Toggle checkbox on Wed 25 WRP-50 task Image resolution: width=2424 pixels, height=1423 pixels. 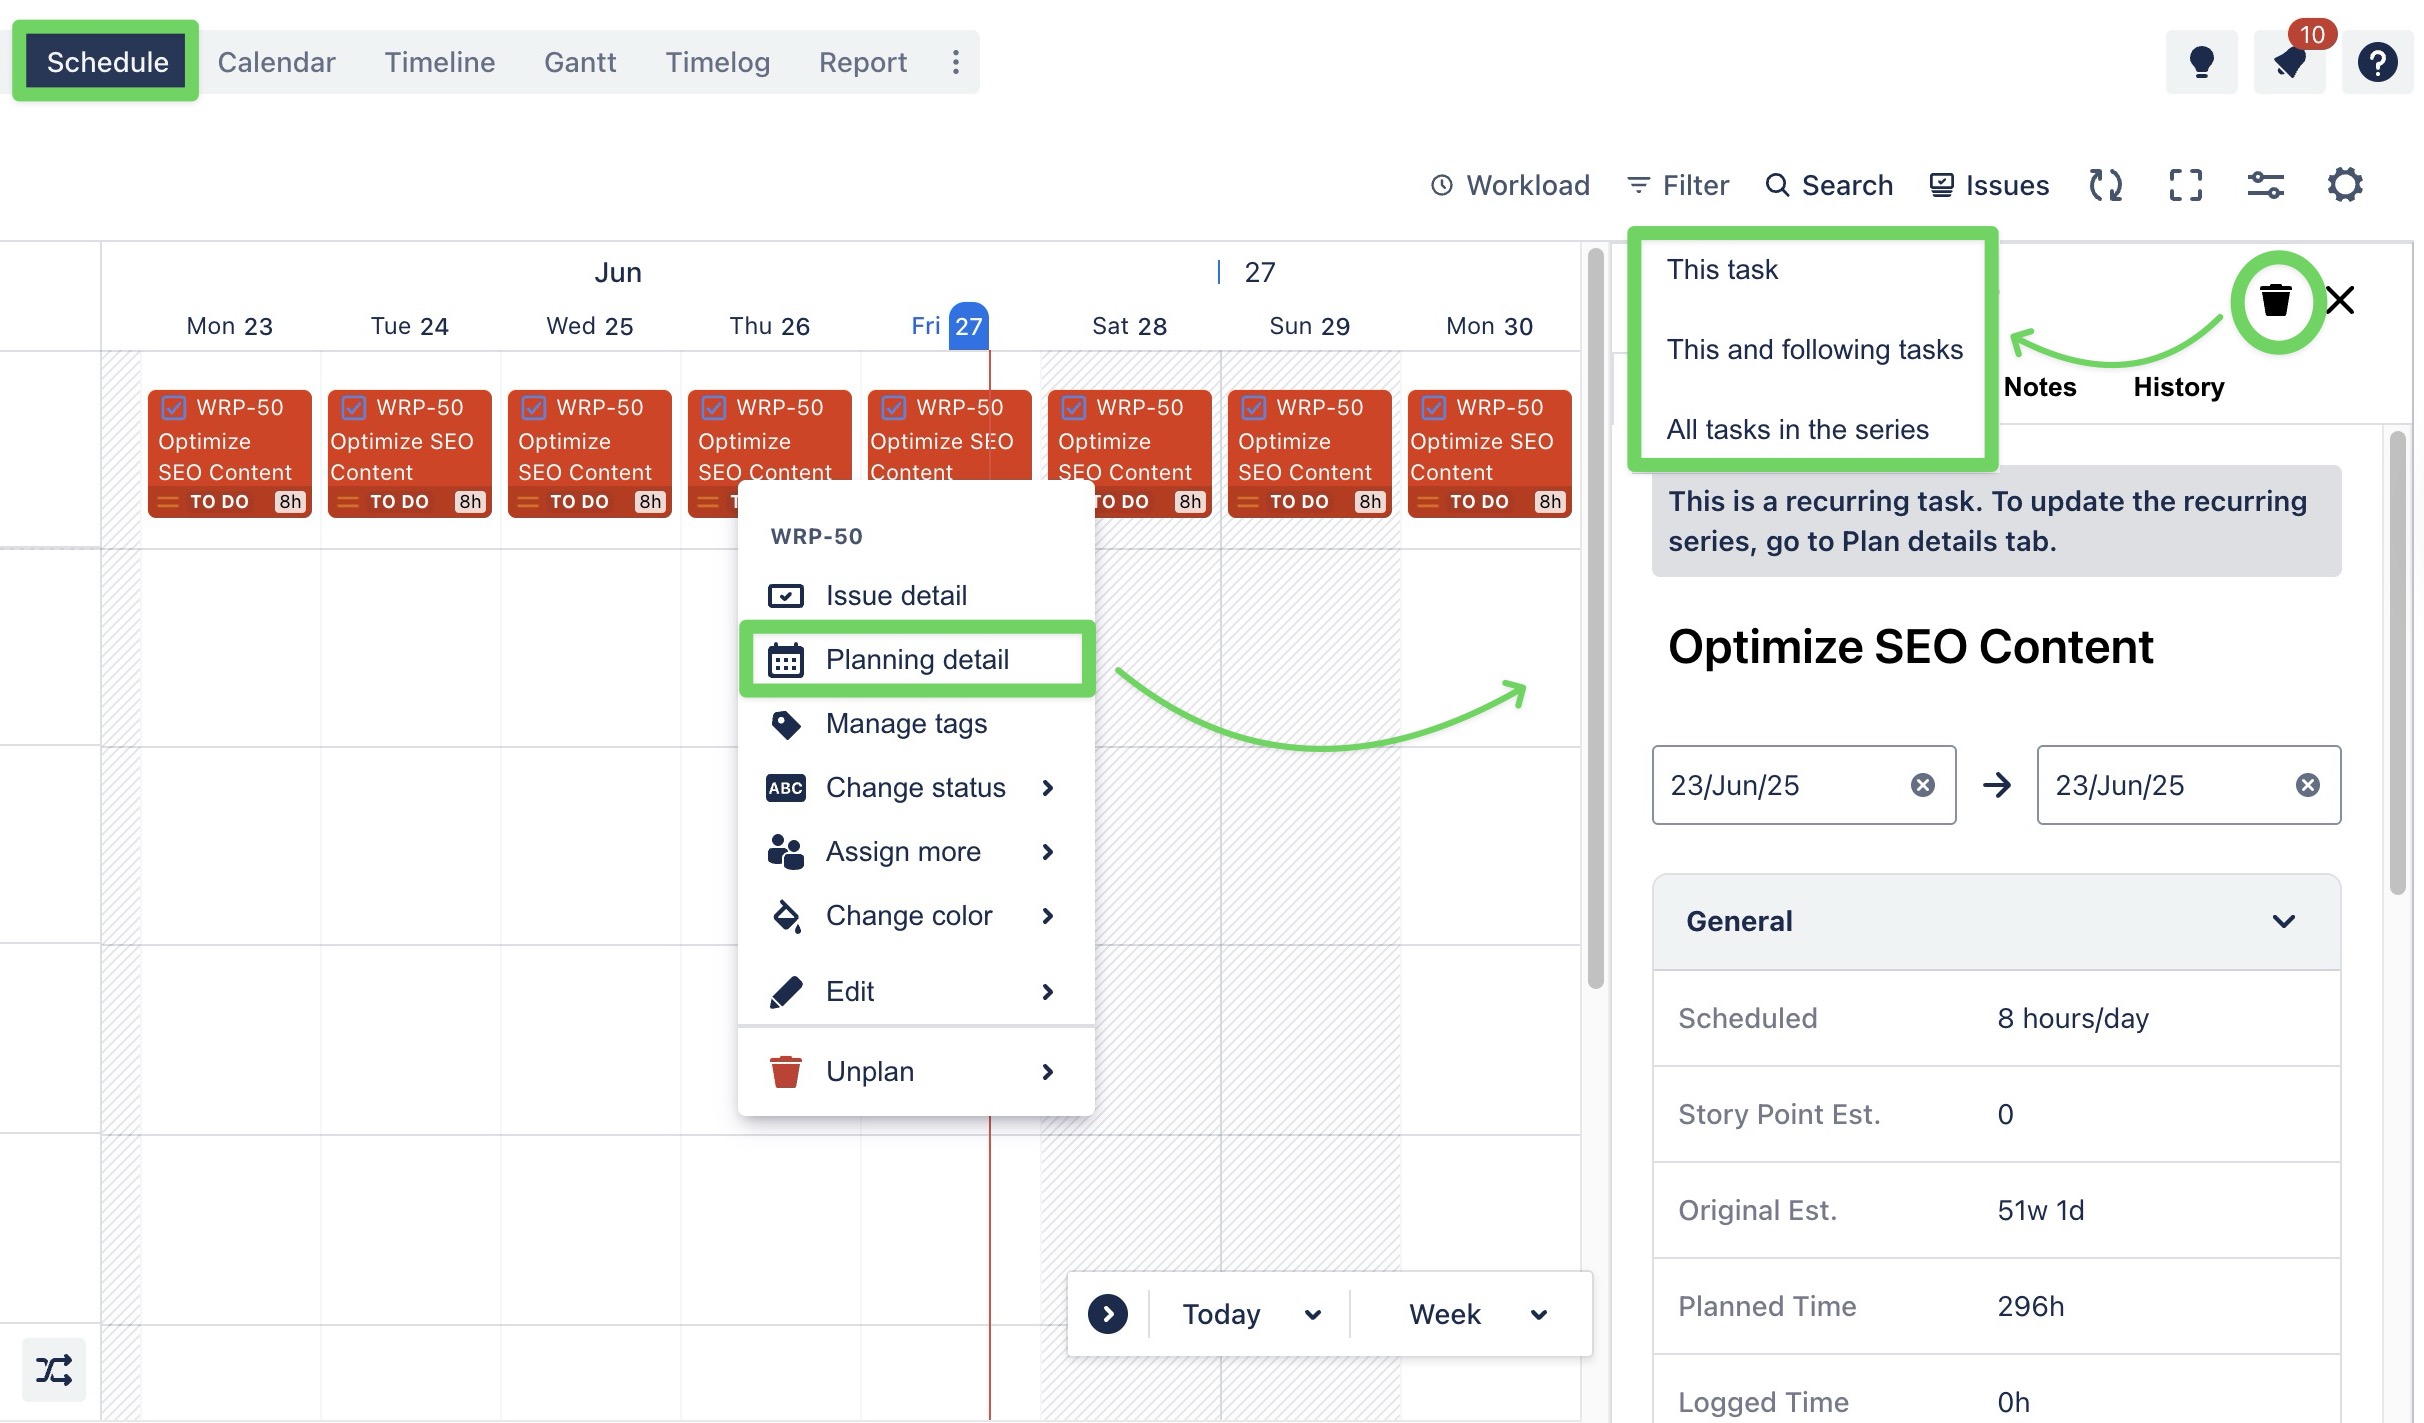pyautogui.click(x=534, y=408)
